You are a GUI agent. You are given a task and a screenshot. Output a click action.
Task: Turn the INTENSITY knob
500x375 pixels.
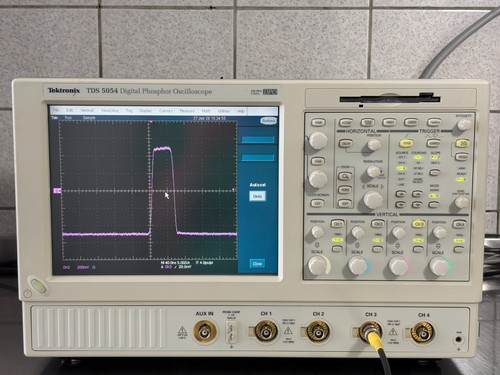(x=464, y=125)
